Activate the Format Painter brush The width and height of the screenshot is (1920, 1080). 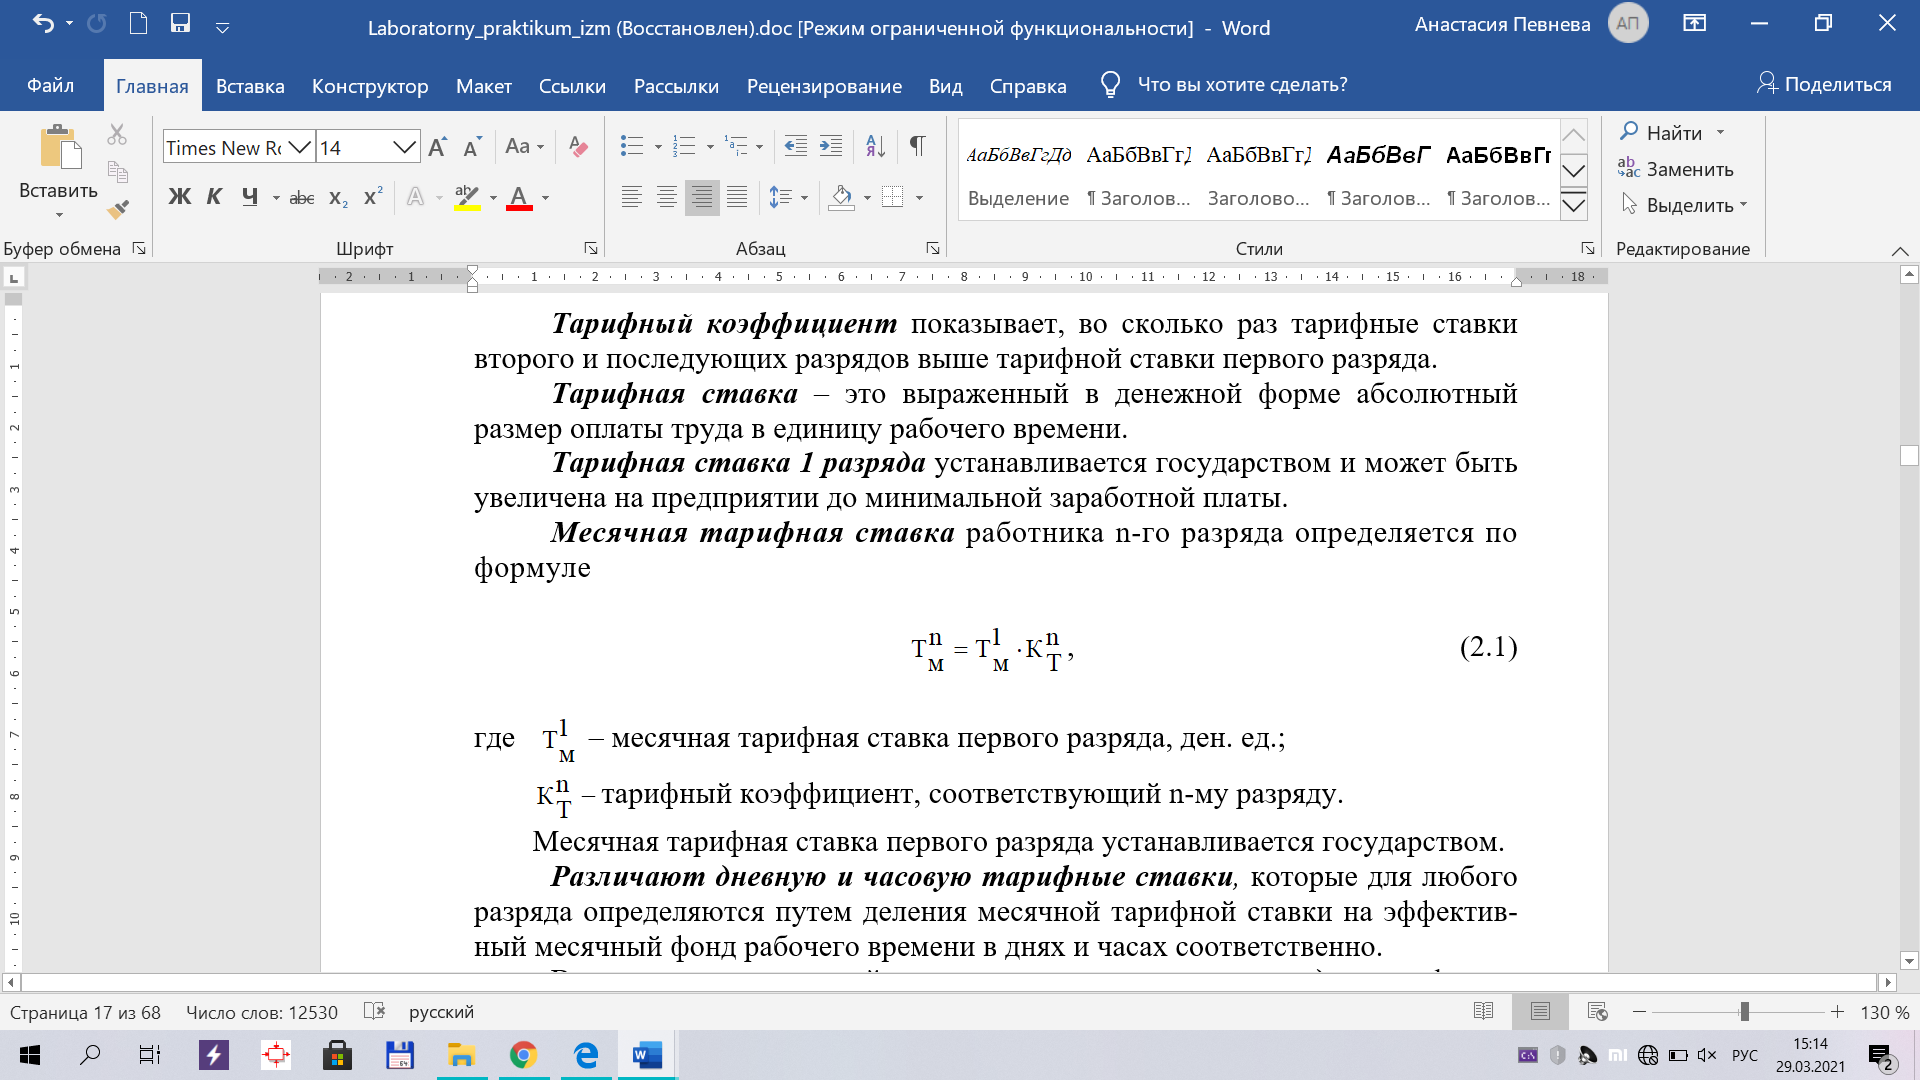tap(118, 209)
